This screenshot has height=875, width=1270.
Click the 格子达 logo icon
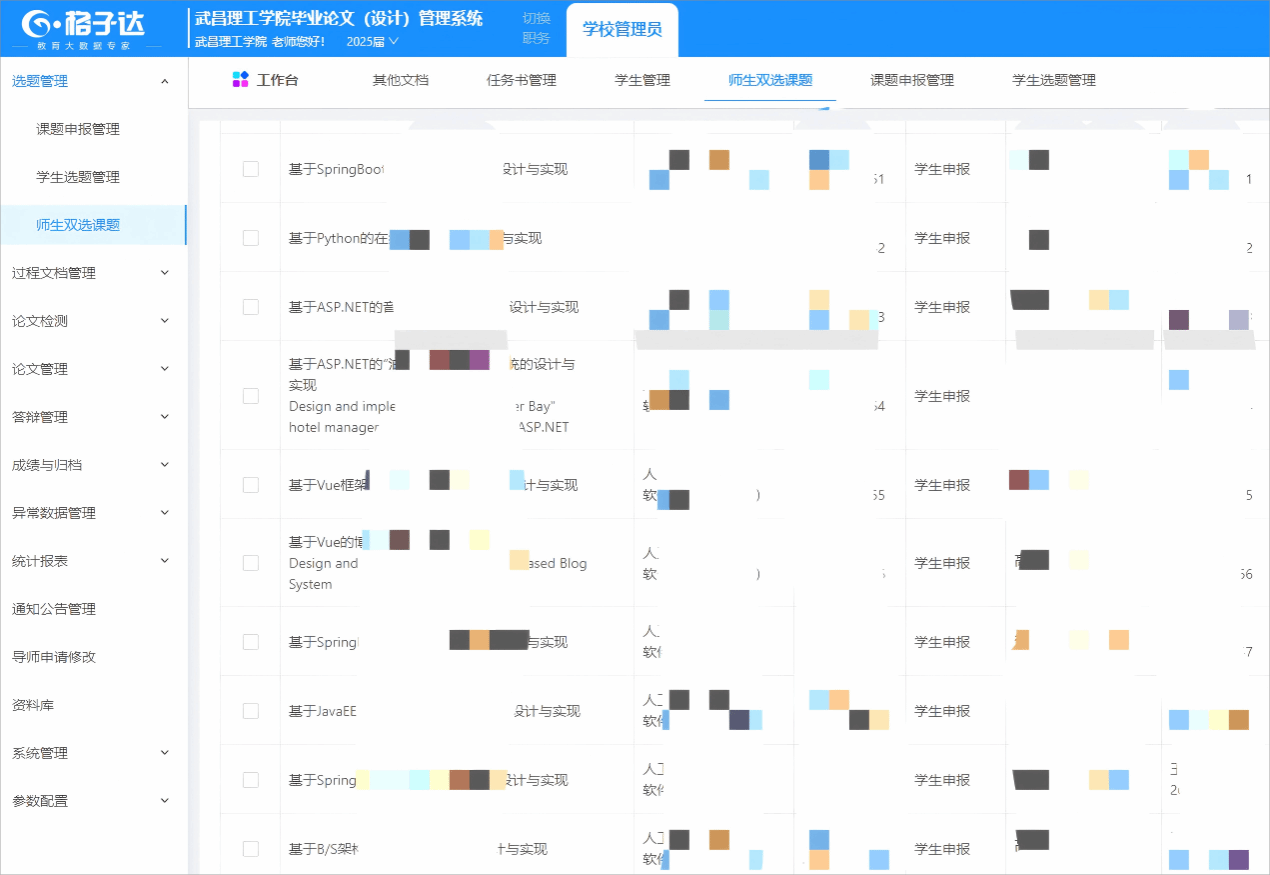point(36,24)
